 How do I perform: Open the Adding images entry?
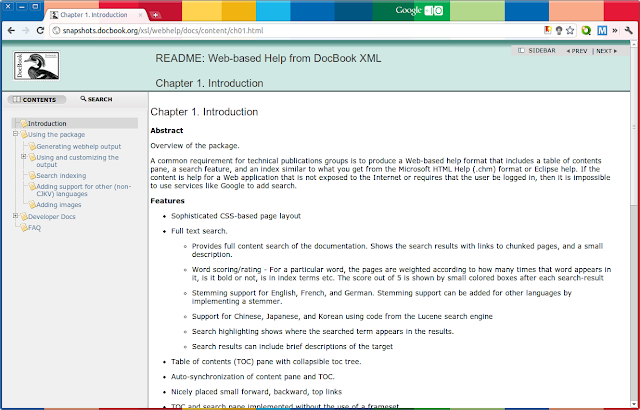point(59,205)
